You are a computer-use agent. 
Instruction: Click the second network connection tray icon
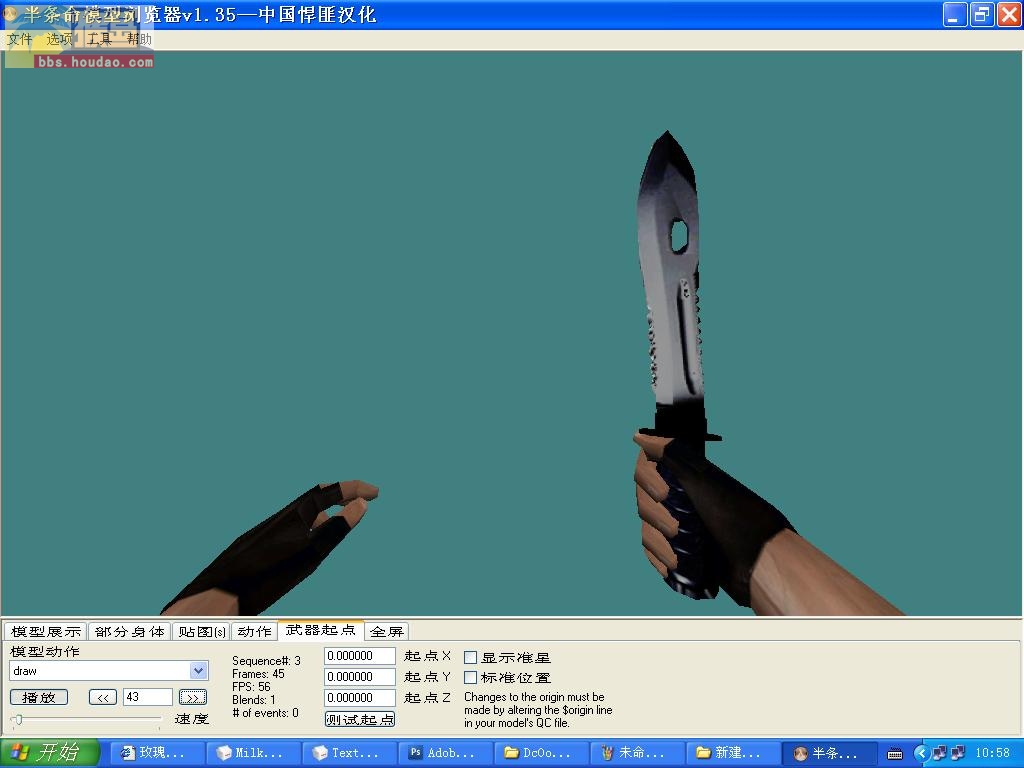coord(958,753)
